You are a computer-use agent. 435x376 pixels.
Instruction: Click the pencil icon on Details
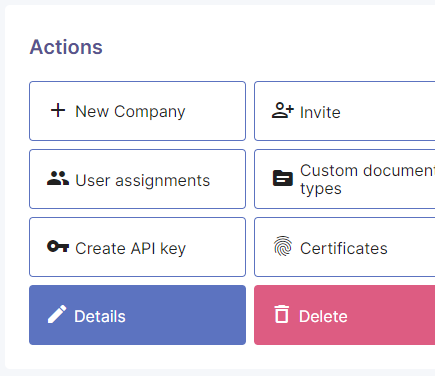[57, 314]
